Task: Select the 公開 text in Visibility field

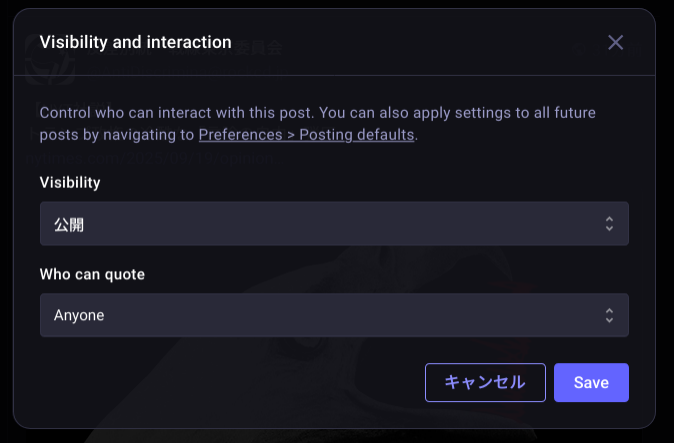Action: (69, 225)
